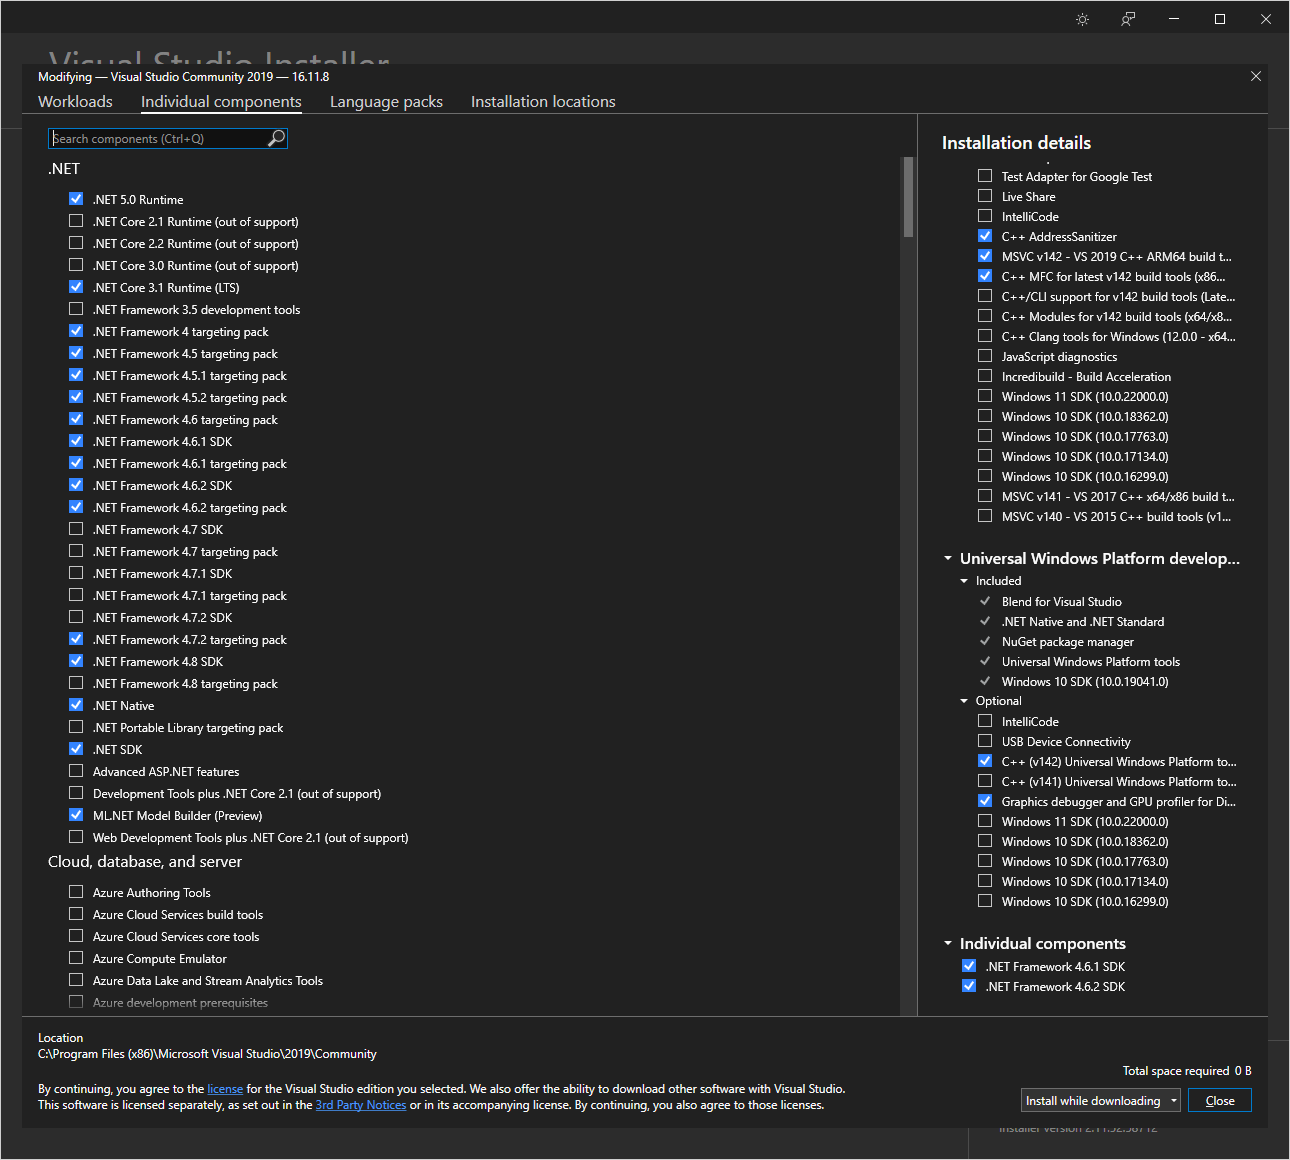Check Incredibuild - Build Acceleration
Viewport: 1290px width, 1160px height.
pos(985,376)
